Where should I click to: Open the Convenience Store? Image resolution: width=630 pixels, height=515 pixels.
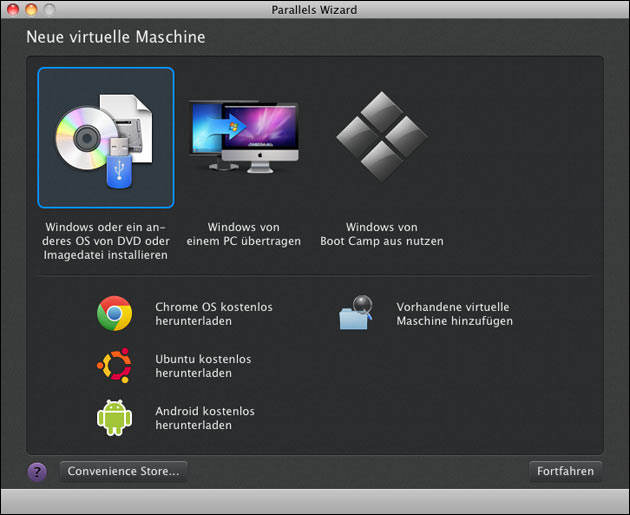[123, 471]
